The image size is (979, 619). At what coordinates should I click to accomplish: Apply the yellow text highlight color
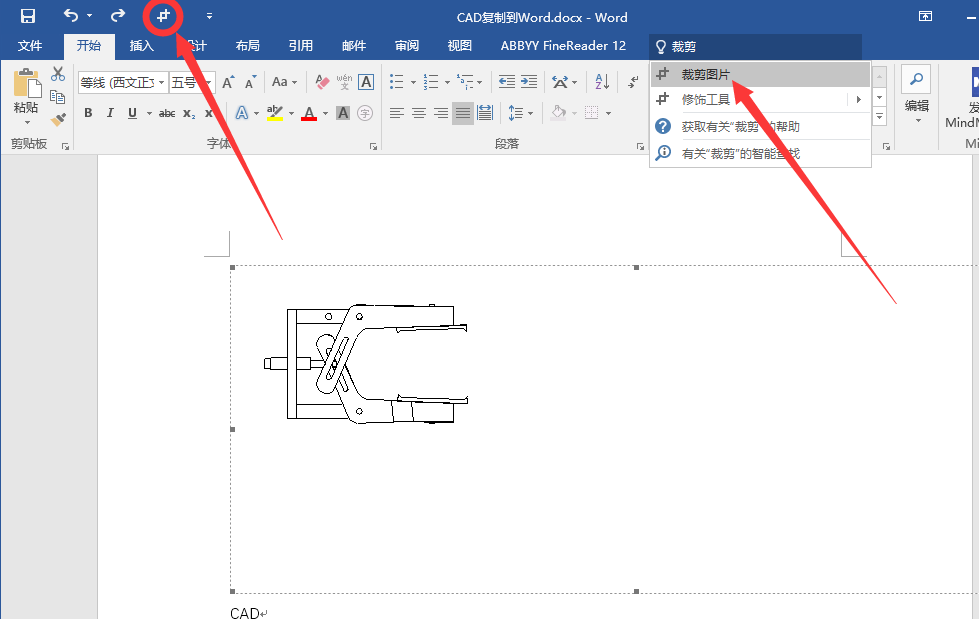(x=275, y=113)
